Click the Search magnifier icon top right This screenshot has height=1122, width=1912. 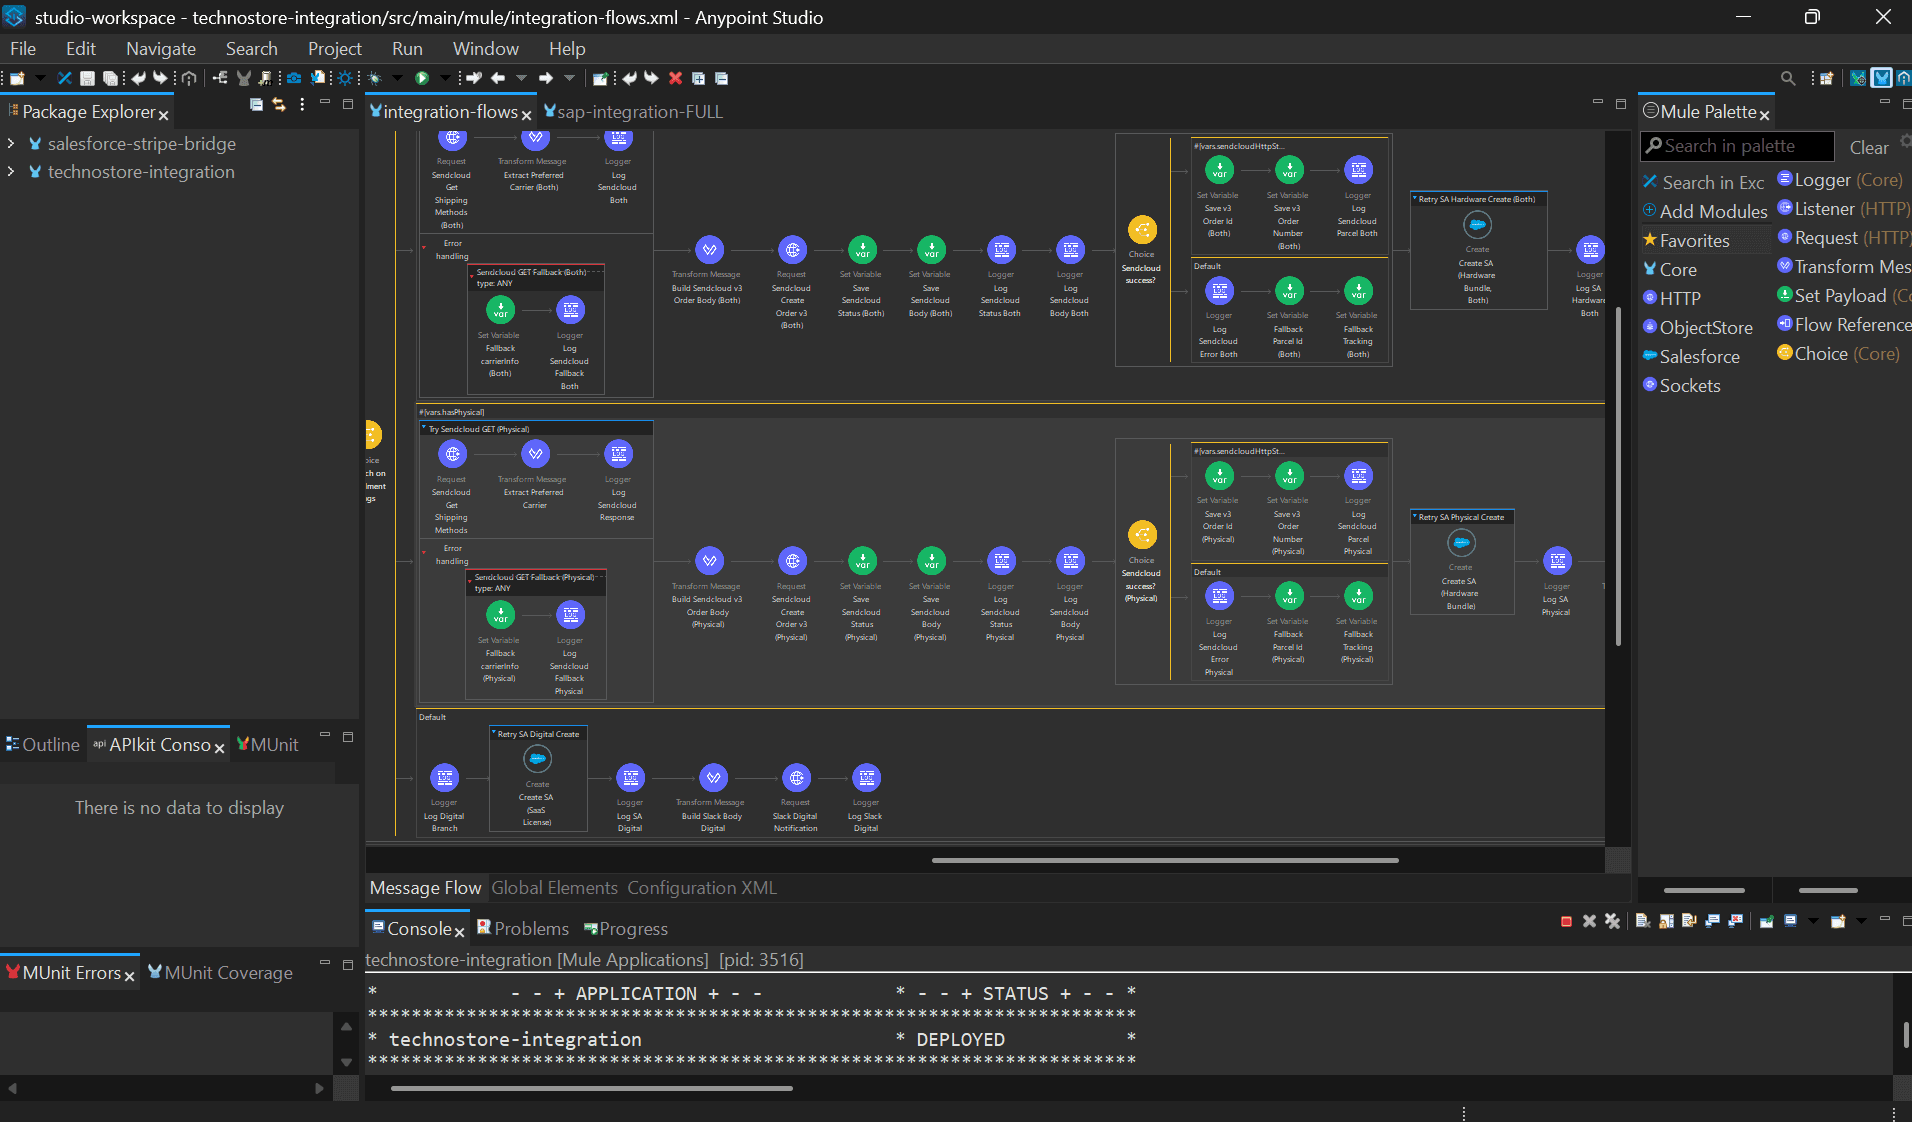pos(1788,78)
